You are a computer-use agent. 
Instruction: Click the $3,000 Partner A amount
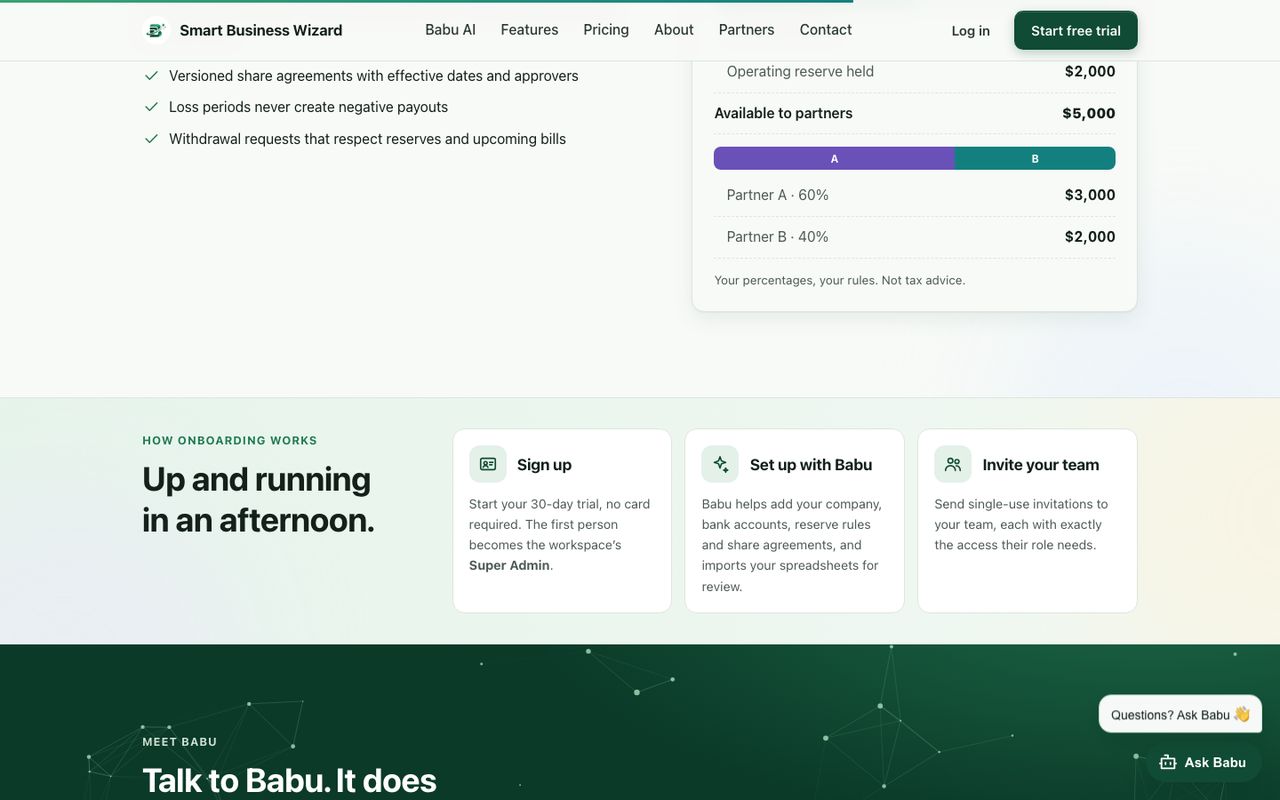[x=1090, y=195]
